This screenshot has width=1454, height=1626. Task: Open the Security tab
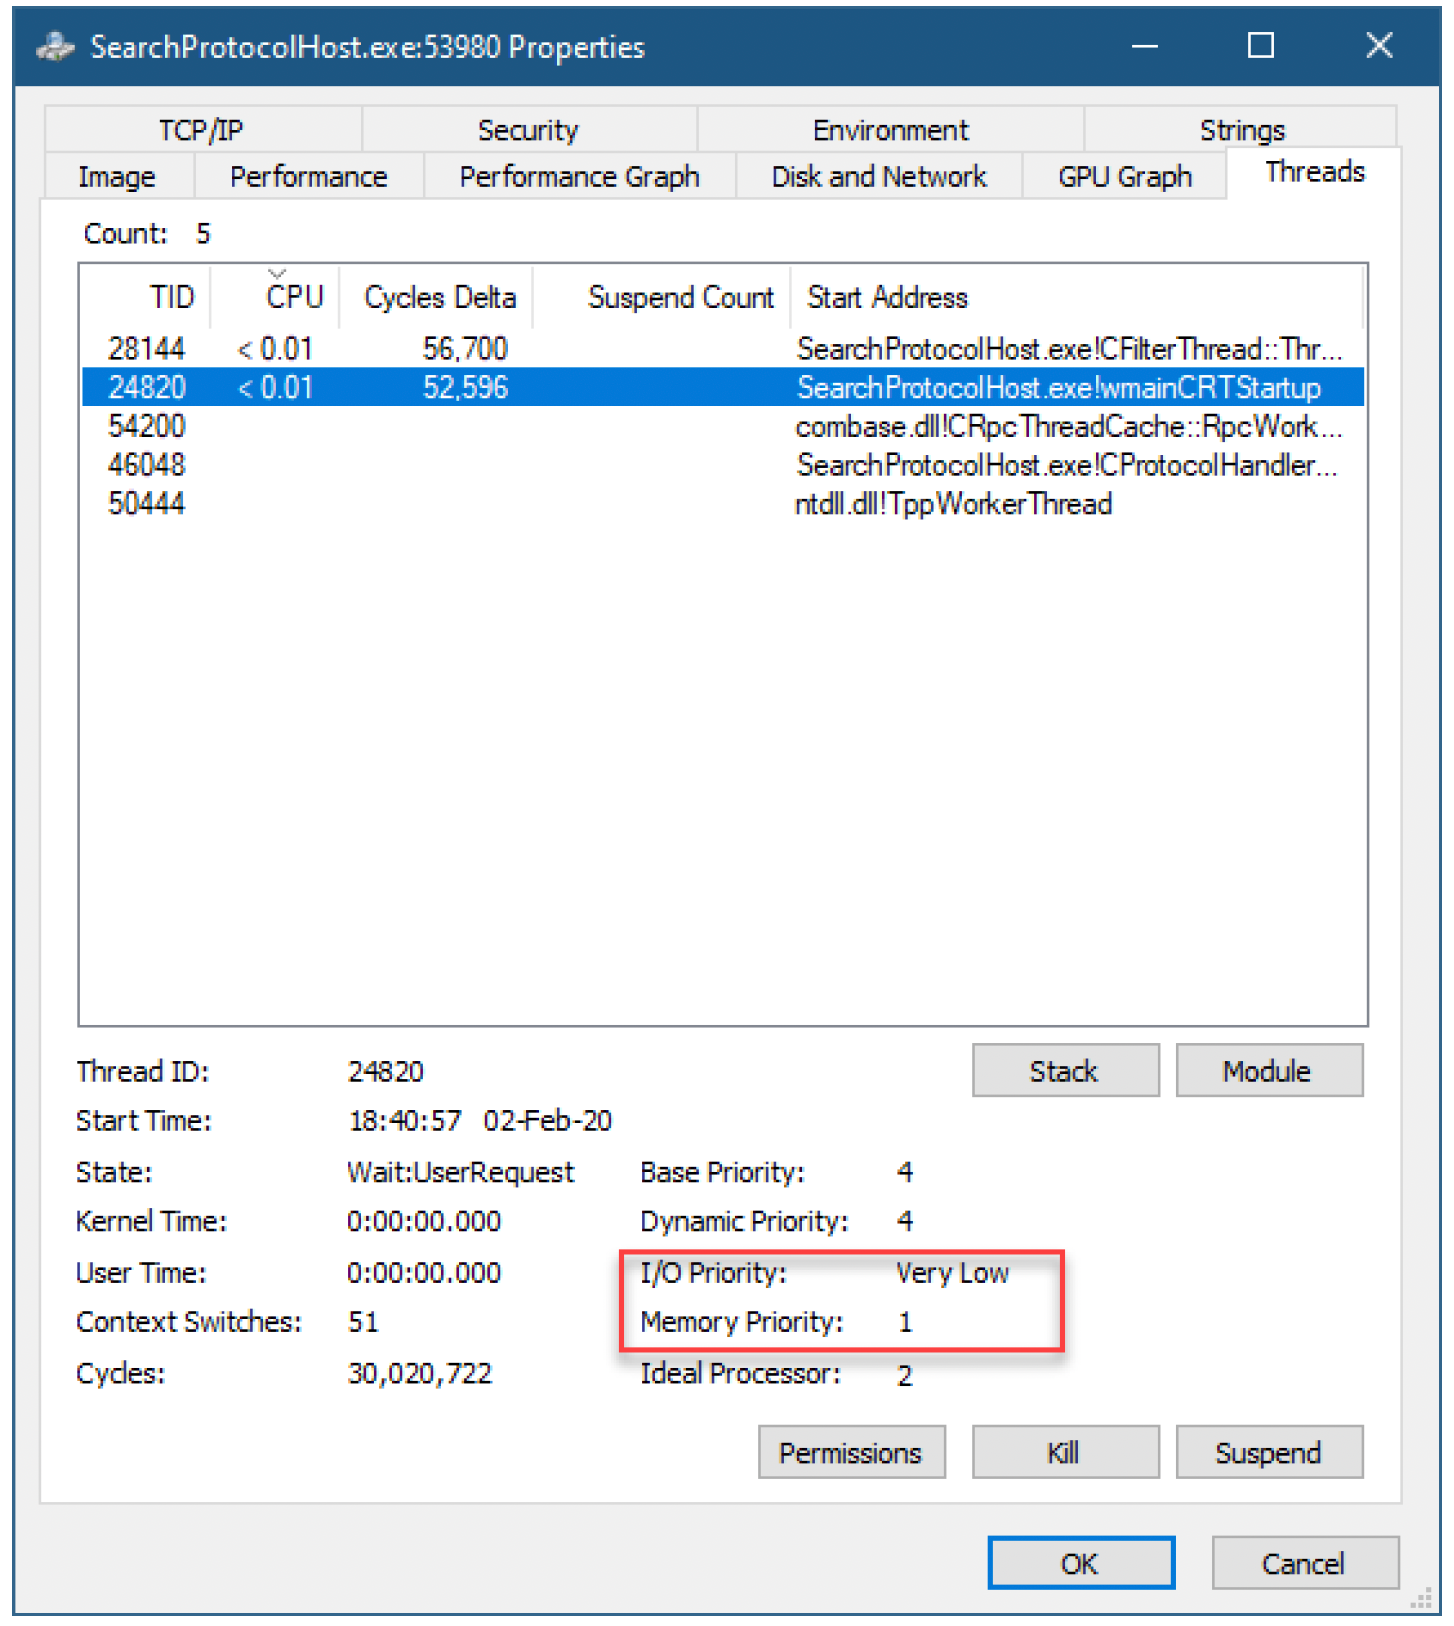[528, 130]
